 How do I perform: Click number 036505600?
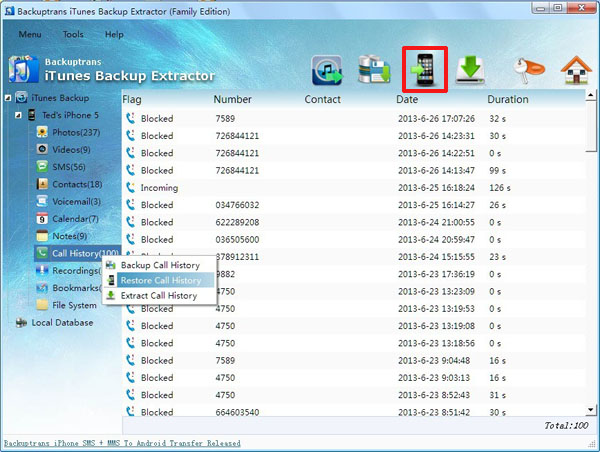click(x=237, y=240)
